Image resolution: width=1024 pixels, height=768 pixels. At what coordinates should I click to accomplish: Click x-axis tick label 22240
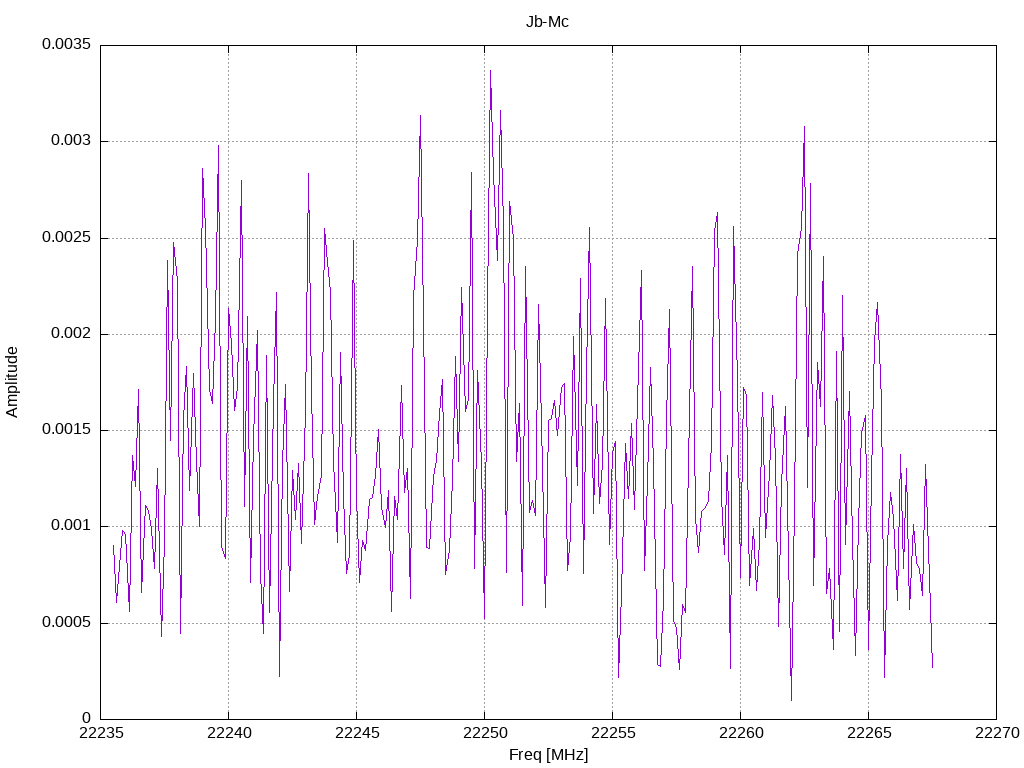tap(229, 733)
